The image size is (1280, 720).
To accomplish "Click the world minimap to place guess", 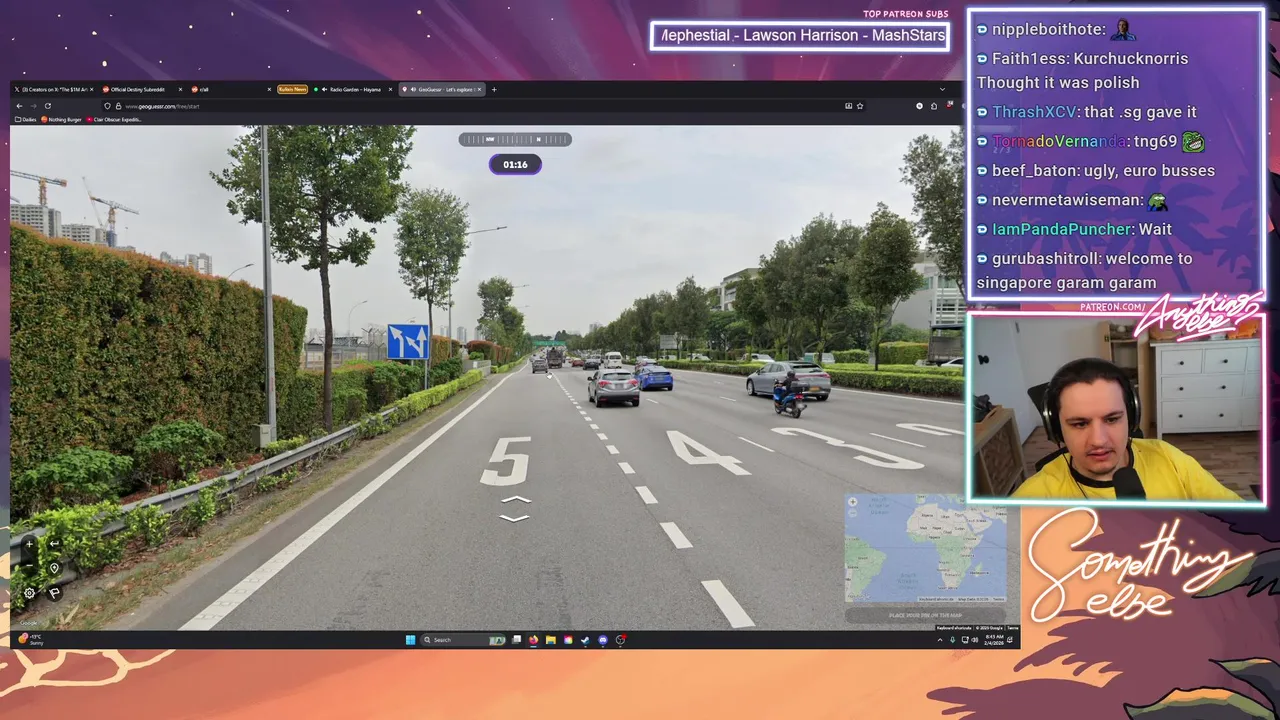I will point(926,548).
